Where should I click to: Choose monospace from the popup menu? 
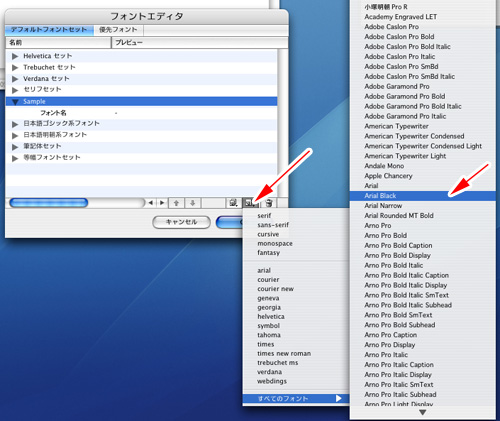(296, 244)
